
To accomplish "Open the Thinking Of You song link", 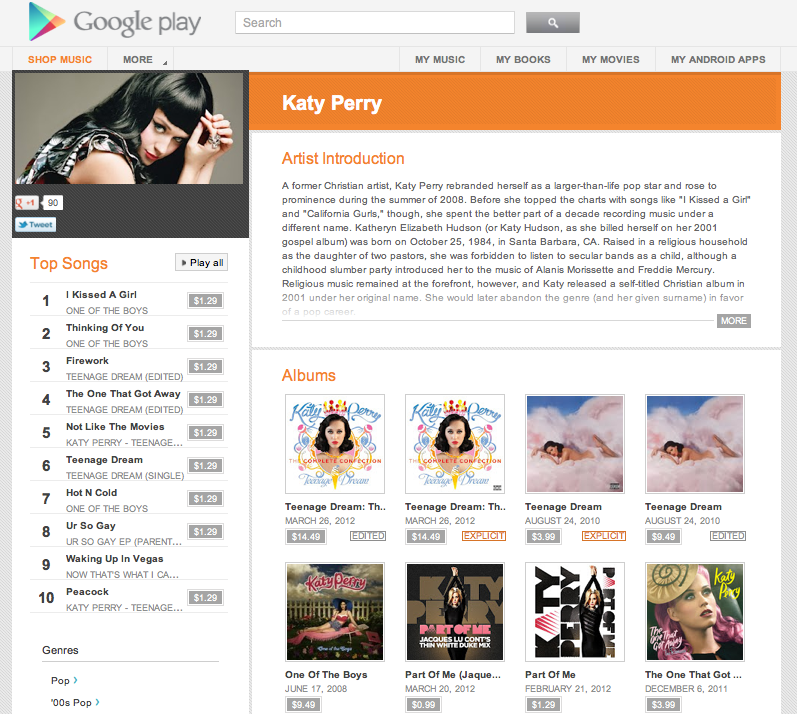I will coord(105,328).
